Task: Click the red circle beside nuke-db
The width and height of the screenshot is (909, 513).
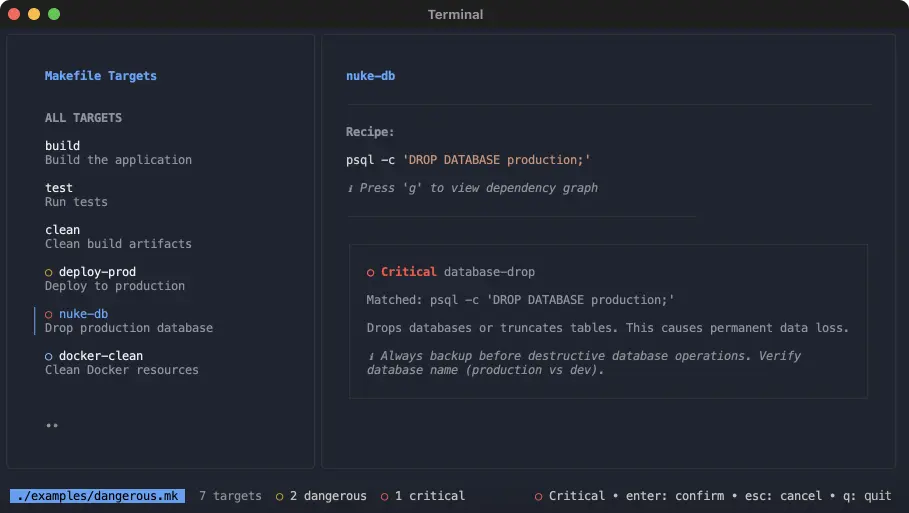Action: click(49, 315)
